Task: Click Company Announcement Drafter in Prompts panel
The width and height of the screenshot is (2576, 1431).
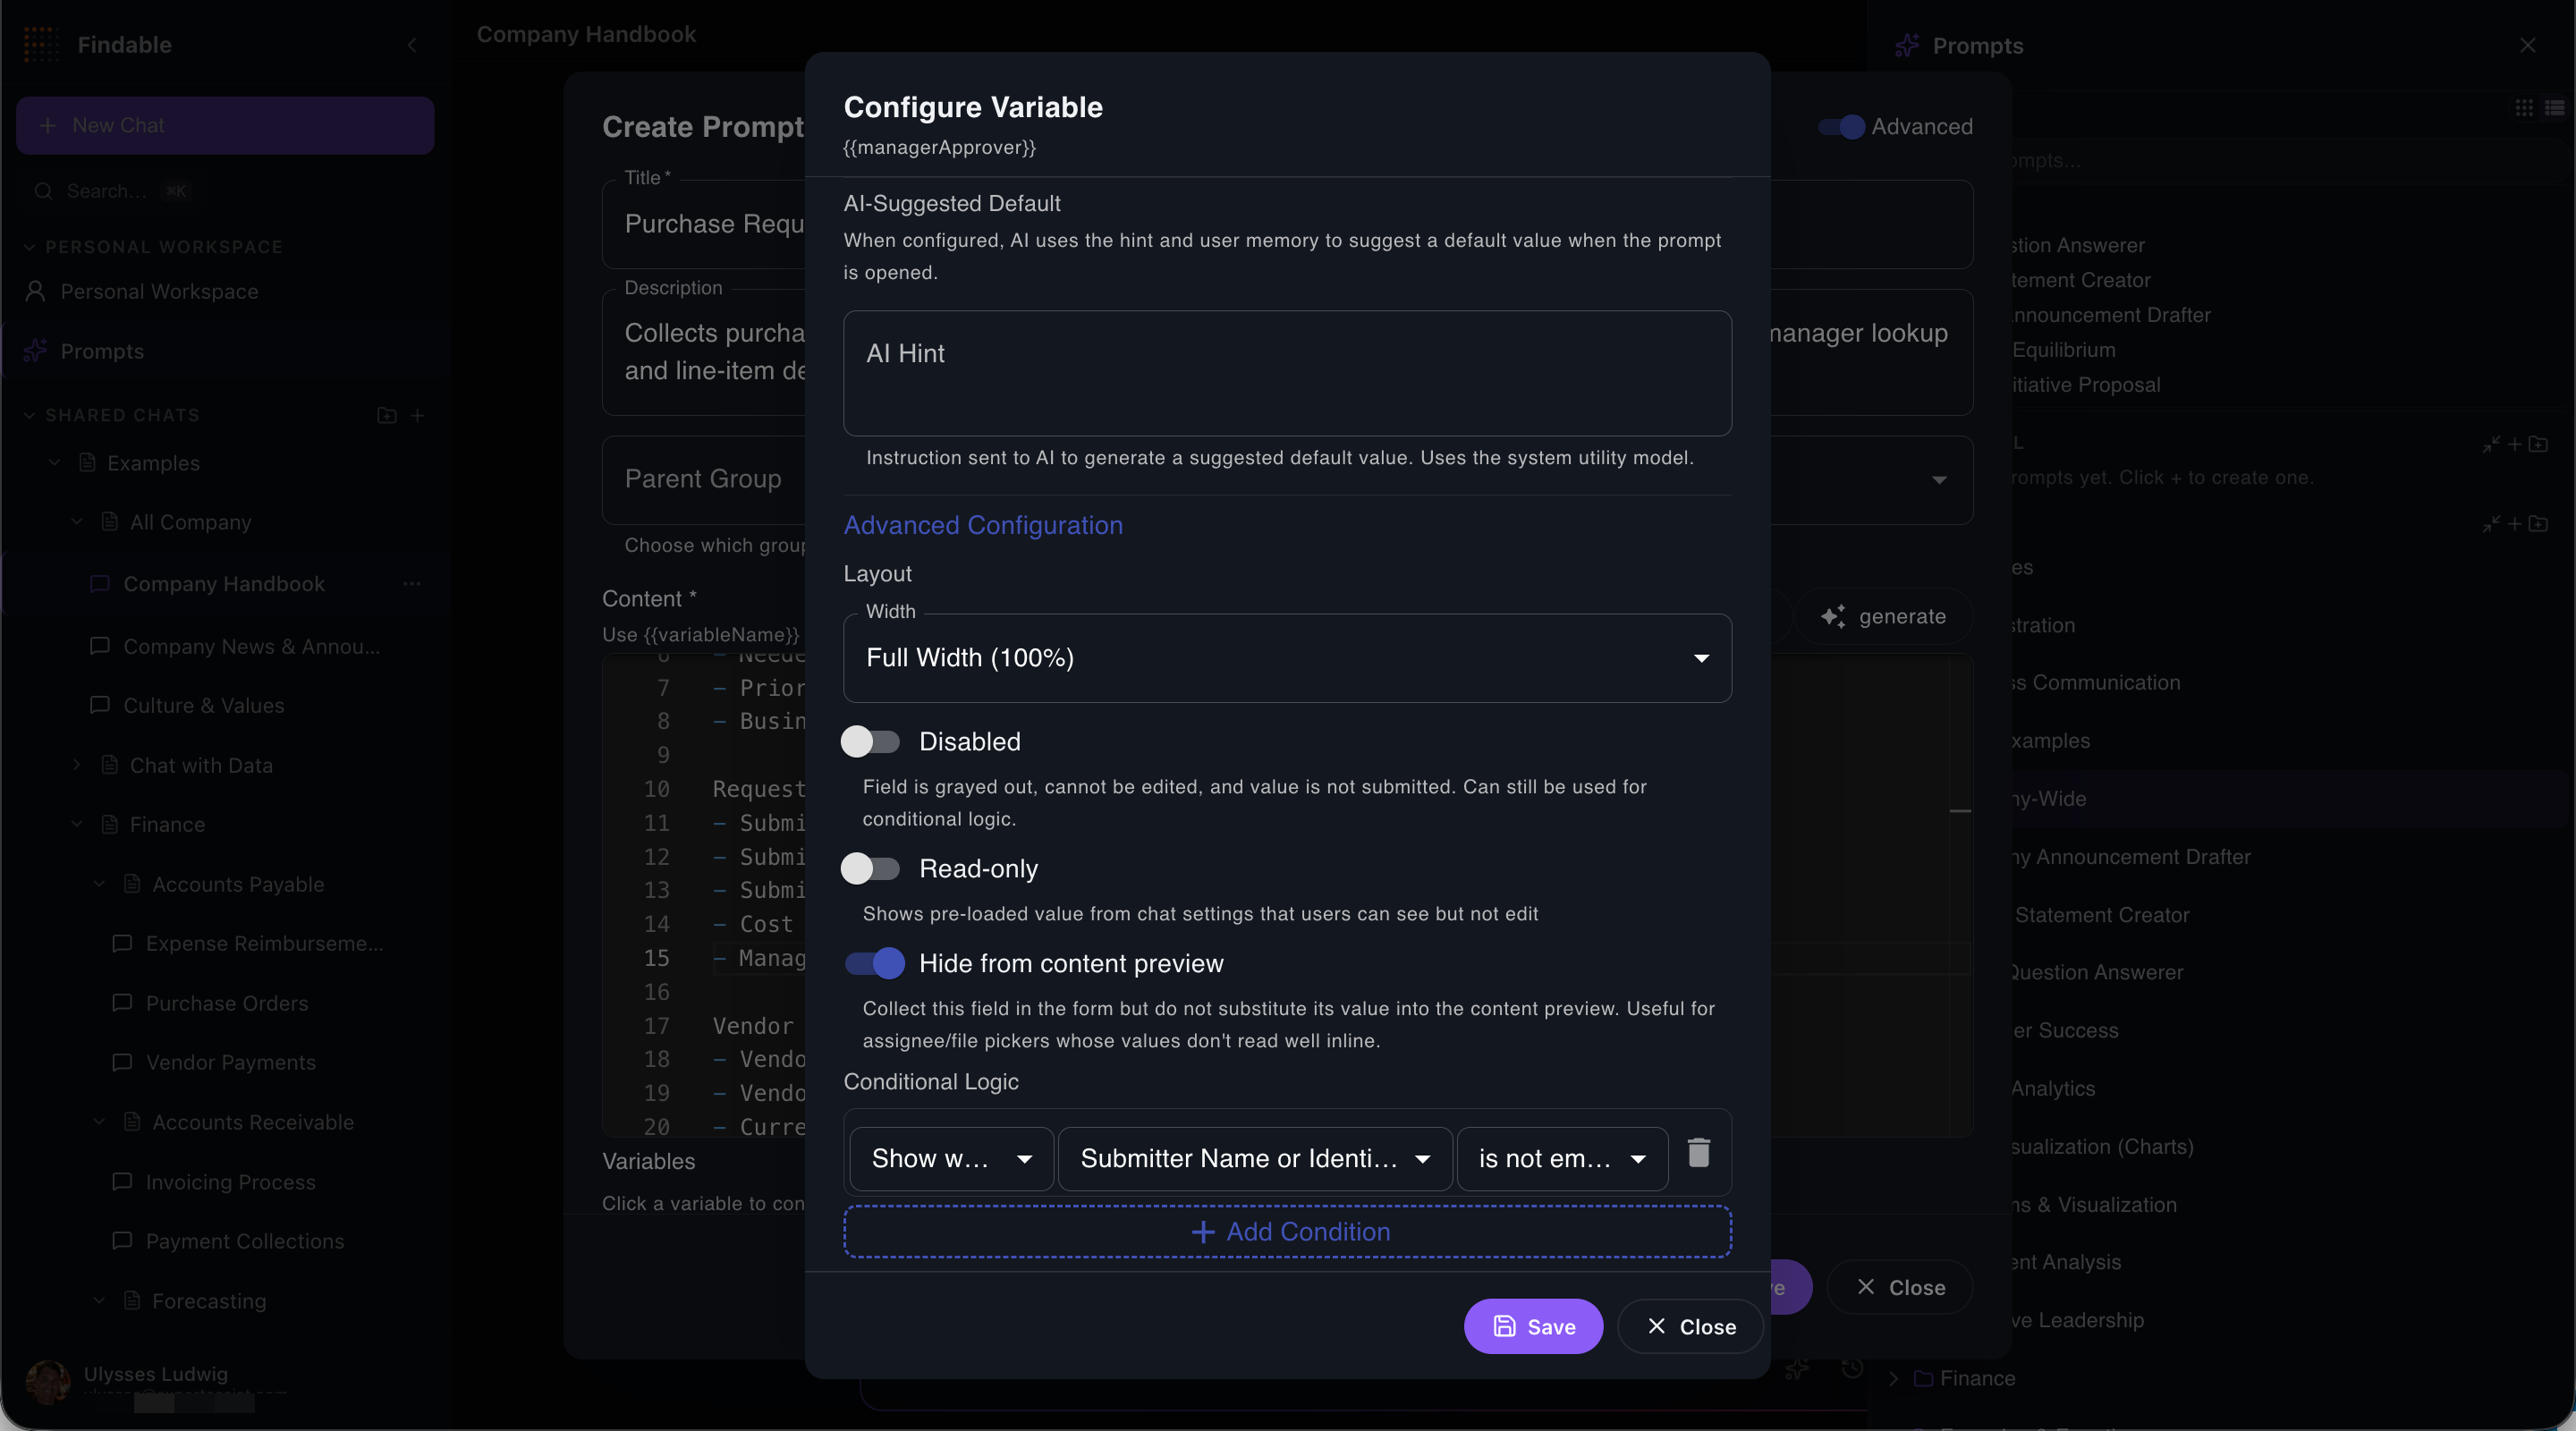Action: (2132, 856)
